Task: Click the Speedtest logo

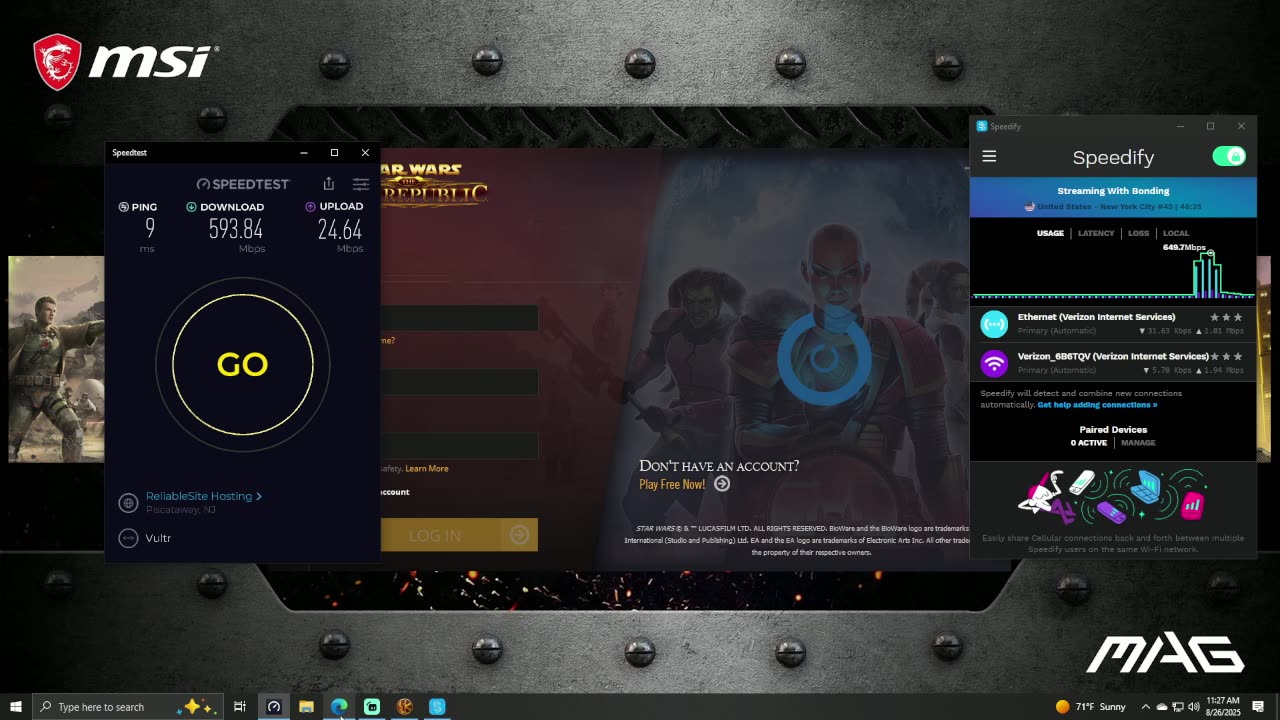Action: [243, 184]
